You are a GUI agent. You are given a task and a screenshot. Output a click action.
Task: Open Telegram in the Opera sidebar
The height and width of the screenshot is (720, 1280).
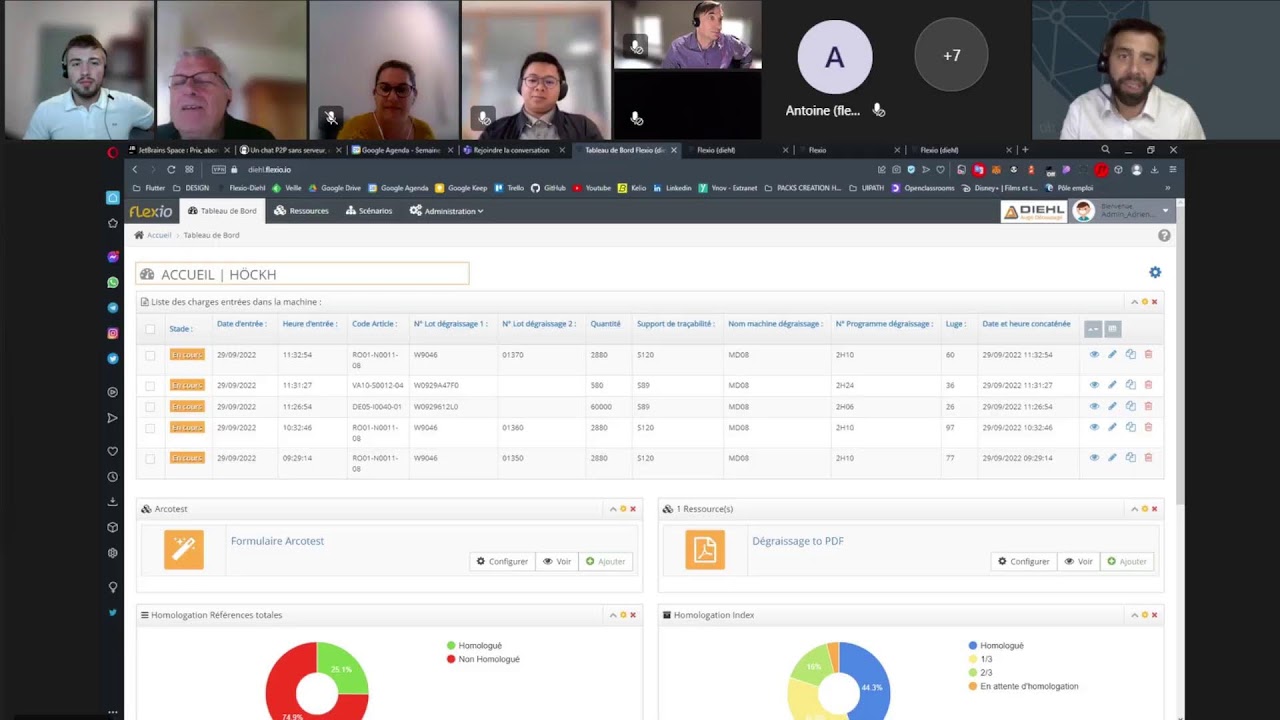113,308
